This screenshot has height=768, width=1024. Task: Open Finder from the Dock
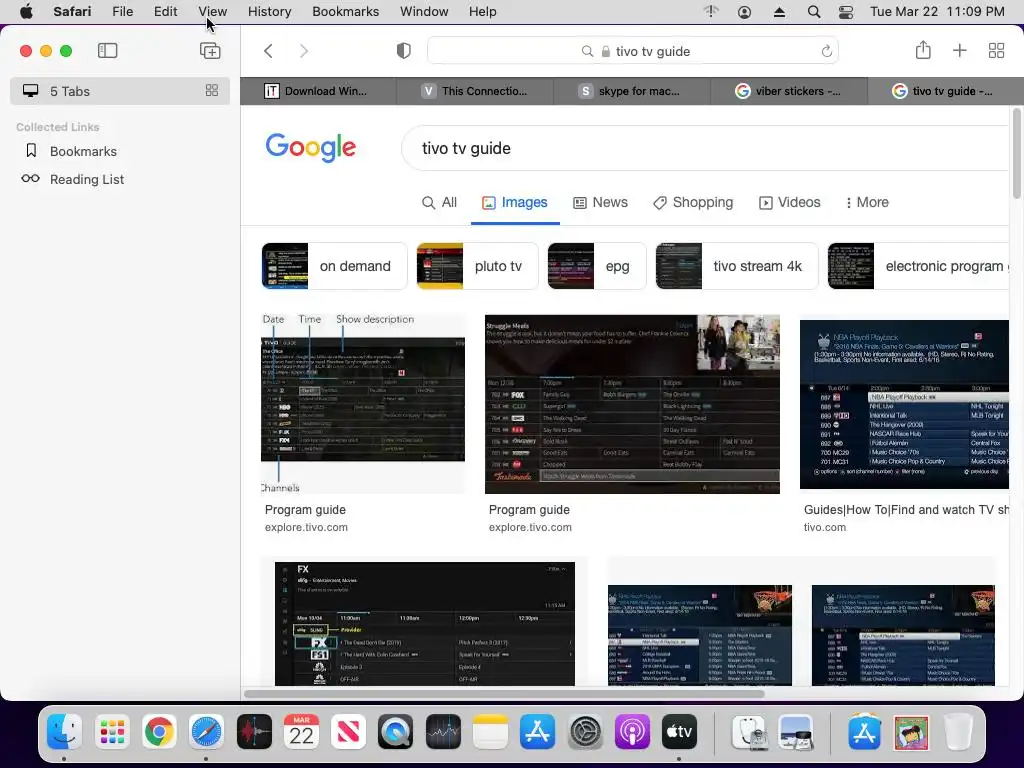(64, 731)
